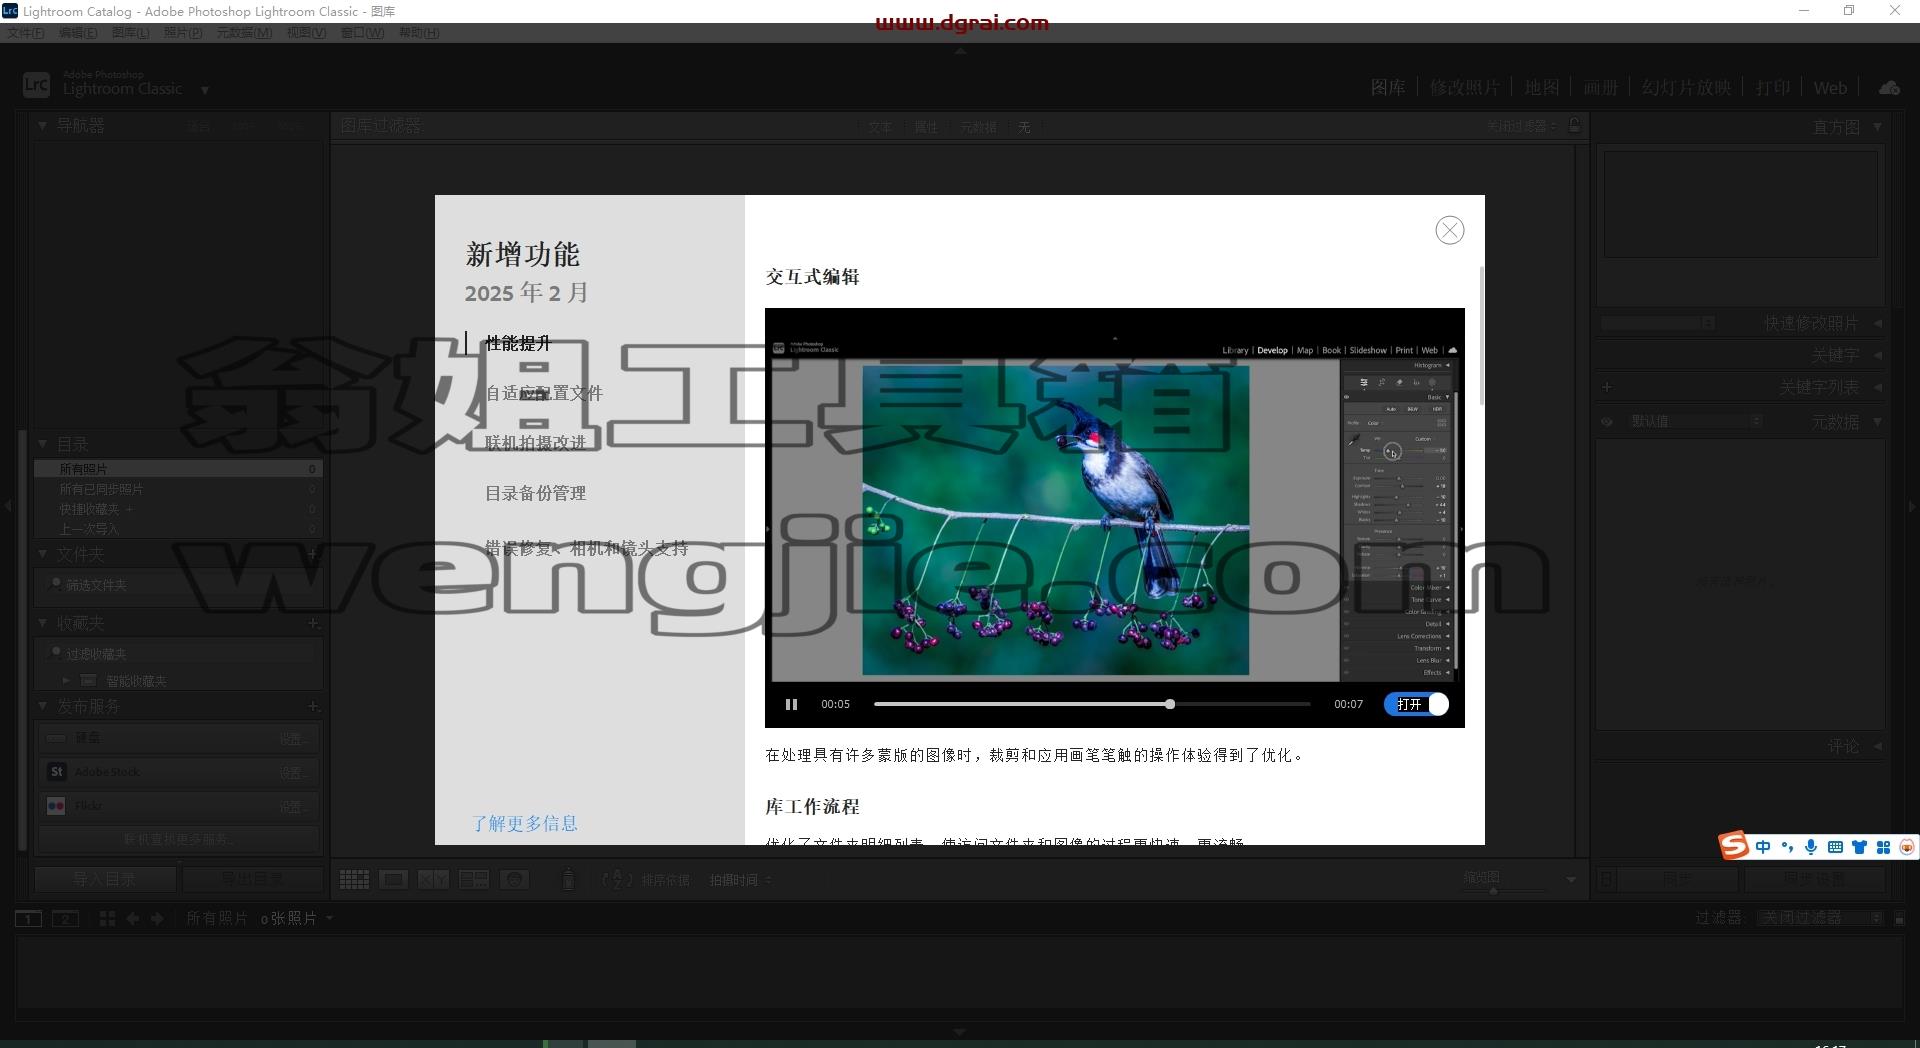Switch to the 打印 module
Viewport: 1920px width, 1048px height.
pos(1773,88)
